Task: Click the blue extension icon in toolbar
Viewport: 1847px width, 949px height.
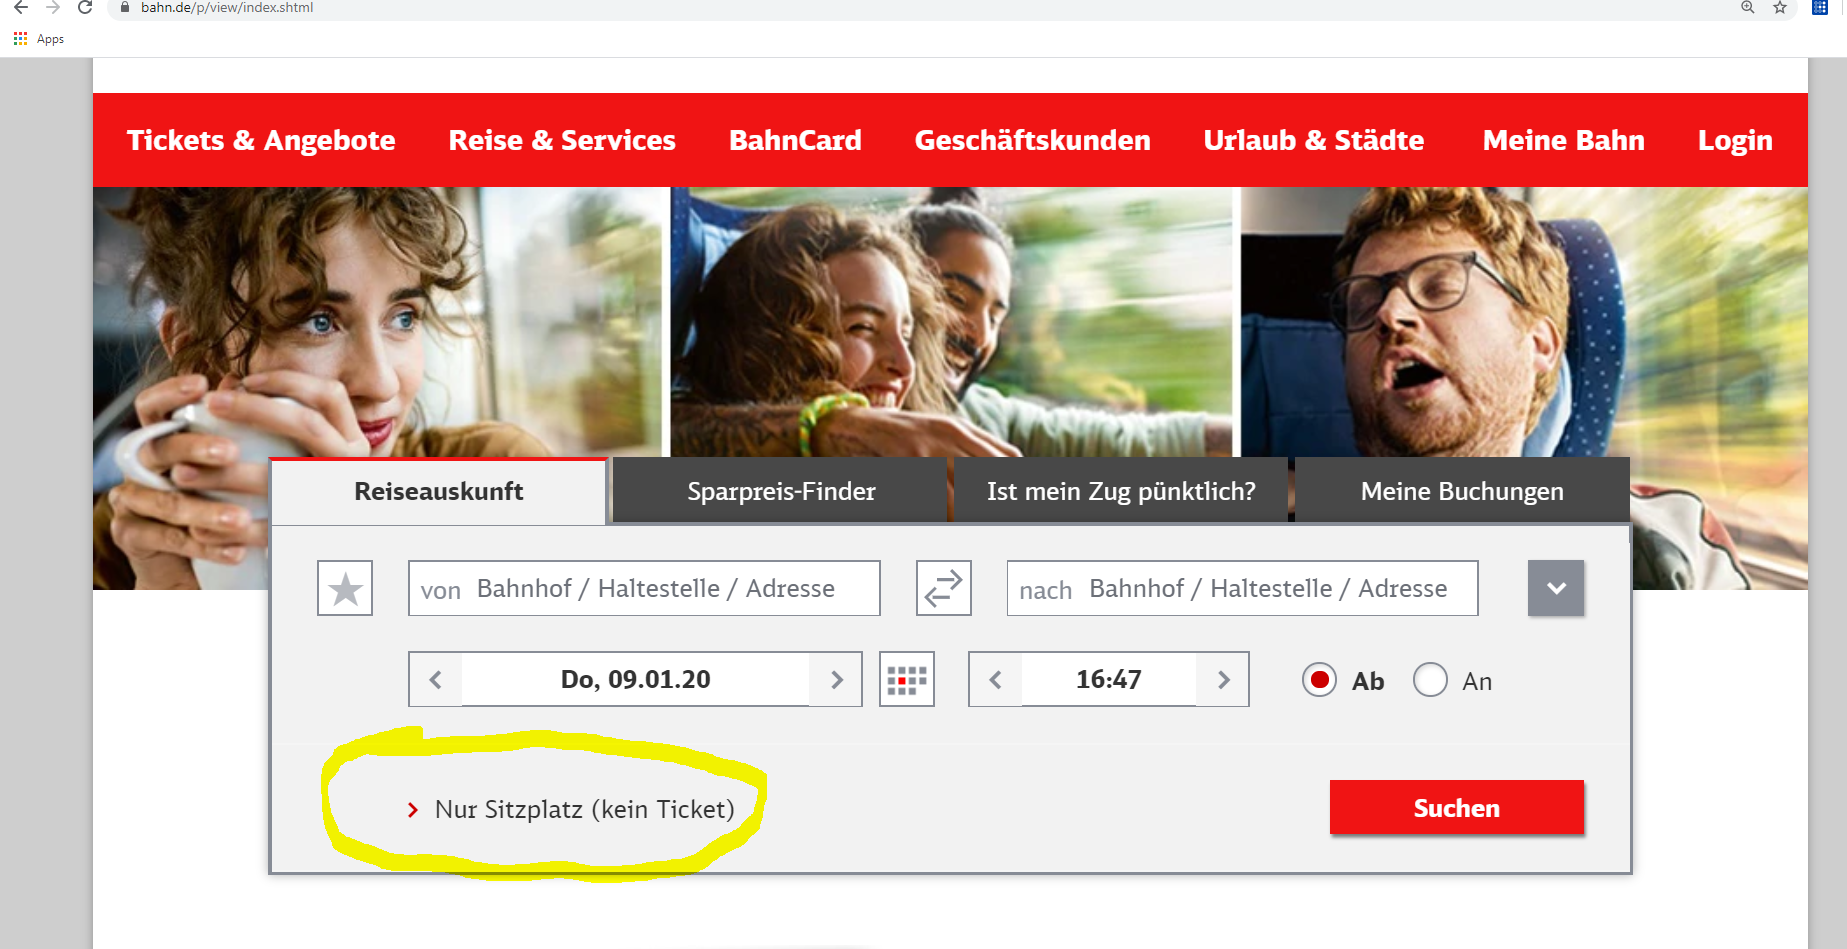Action: point(1820,8)
